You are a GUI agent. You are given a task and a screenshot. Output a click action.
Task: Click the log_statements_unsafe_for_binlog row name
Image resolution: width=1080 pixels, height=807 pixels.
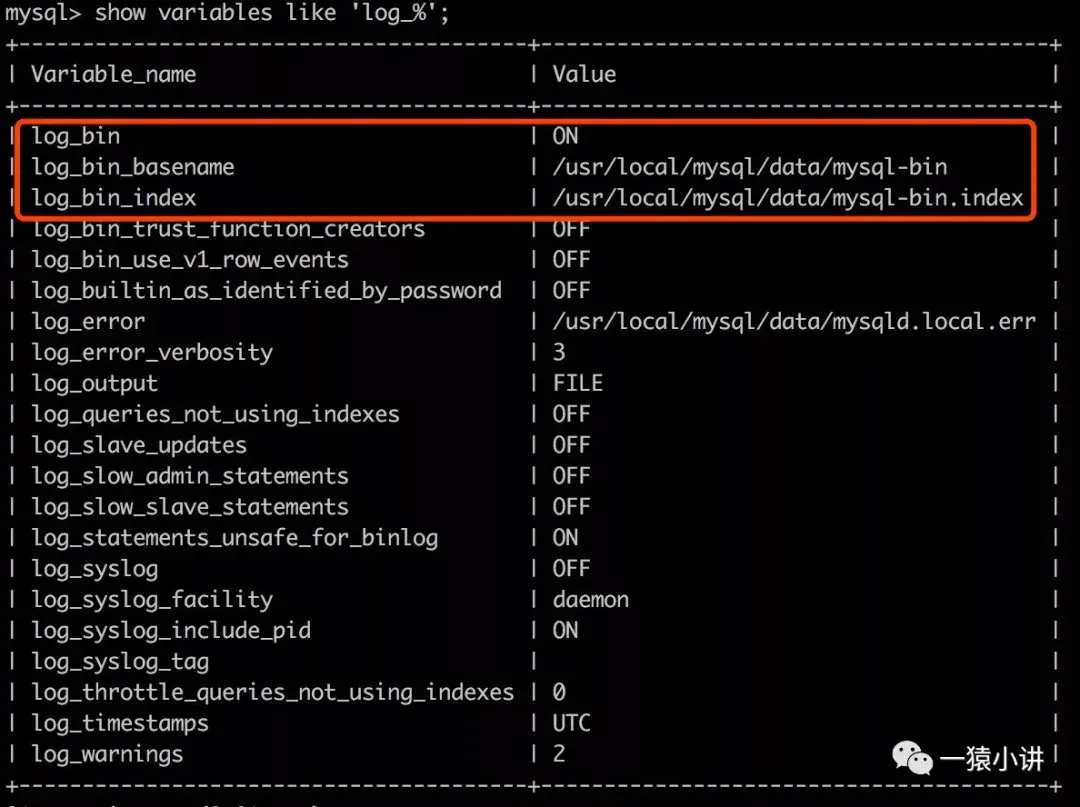[235, 538]
